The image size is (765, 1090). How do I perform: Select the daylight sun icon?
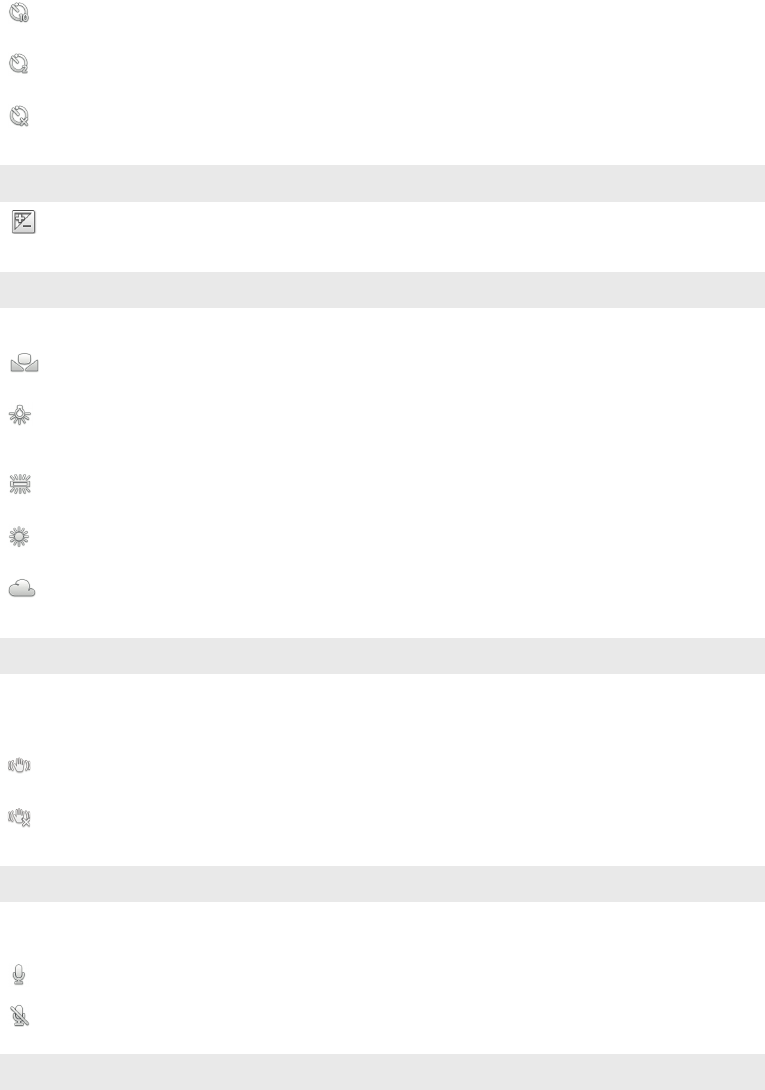pos(21,537)
